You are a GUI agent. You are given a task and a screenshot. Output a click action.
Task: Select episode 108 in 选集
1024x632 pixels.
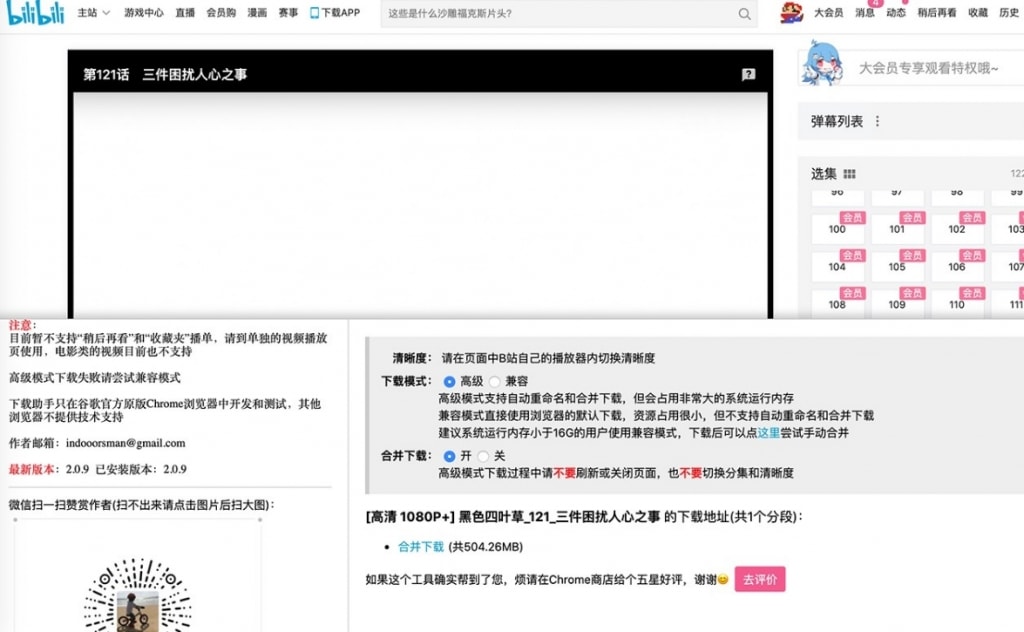837,304
